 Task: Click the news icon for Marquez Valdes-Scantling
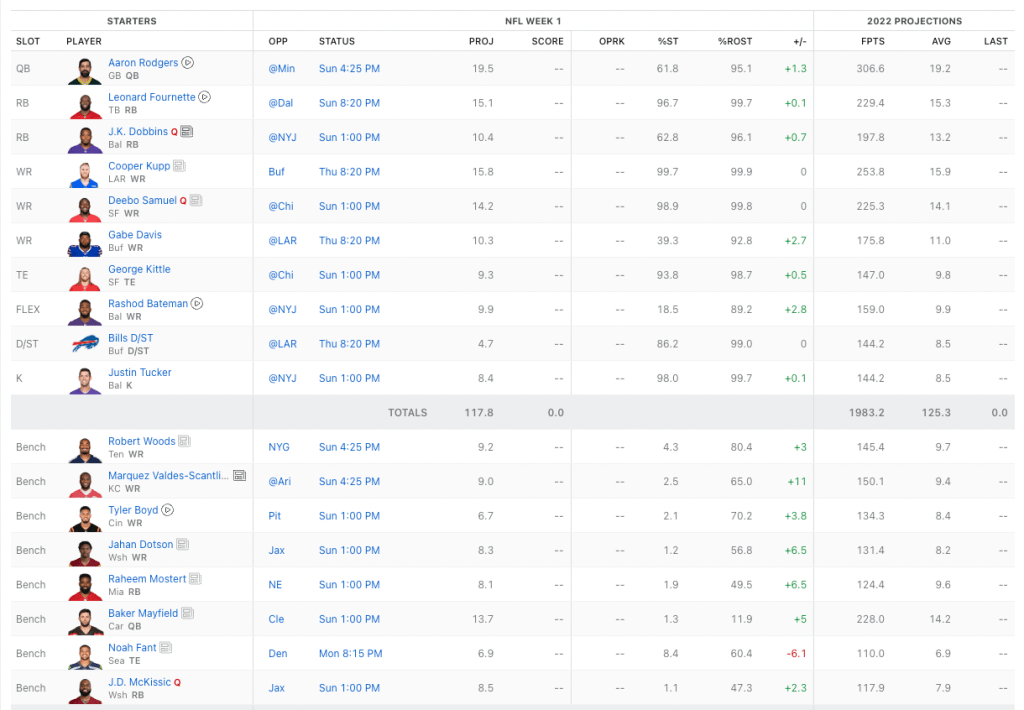click(240, 476)
